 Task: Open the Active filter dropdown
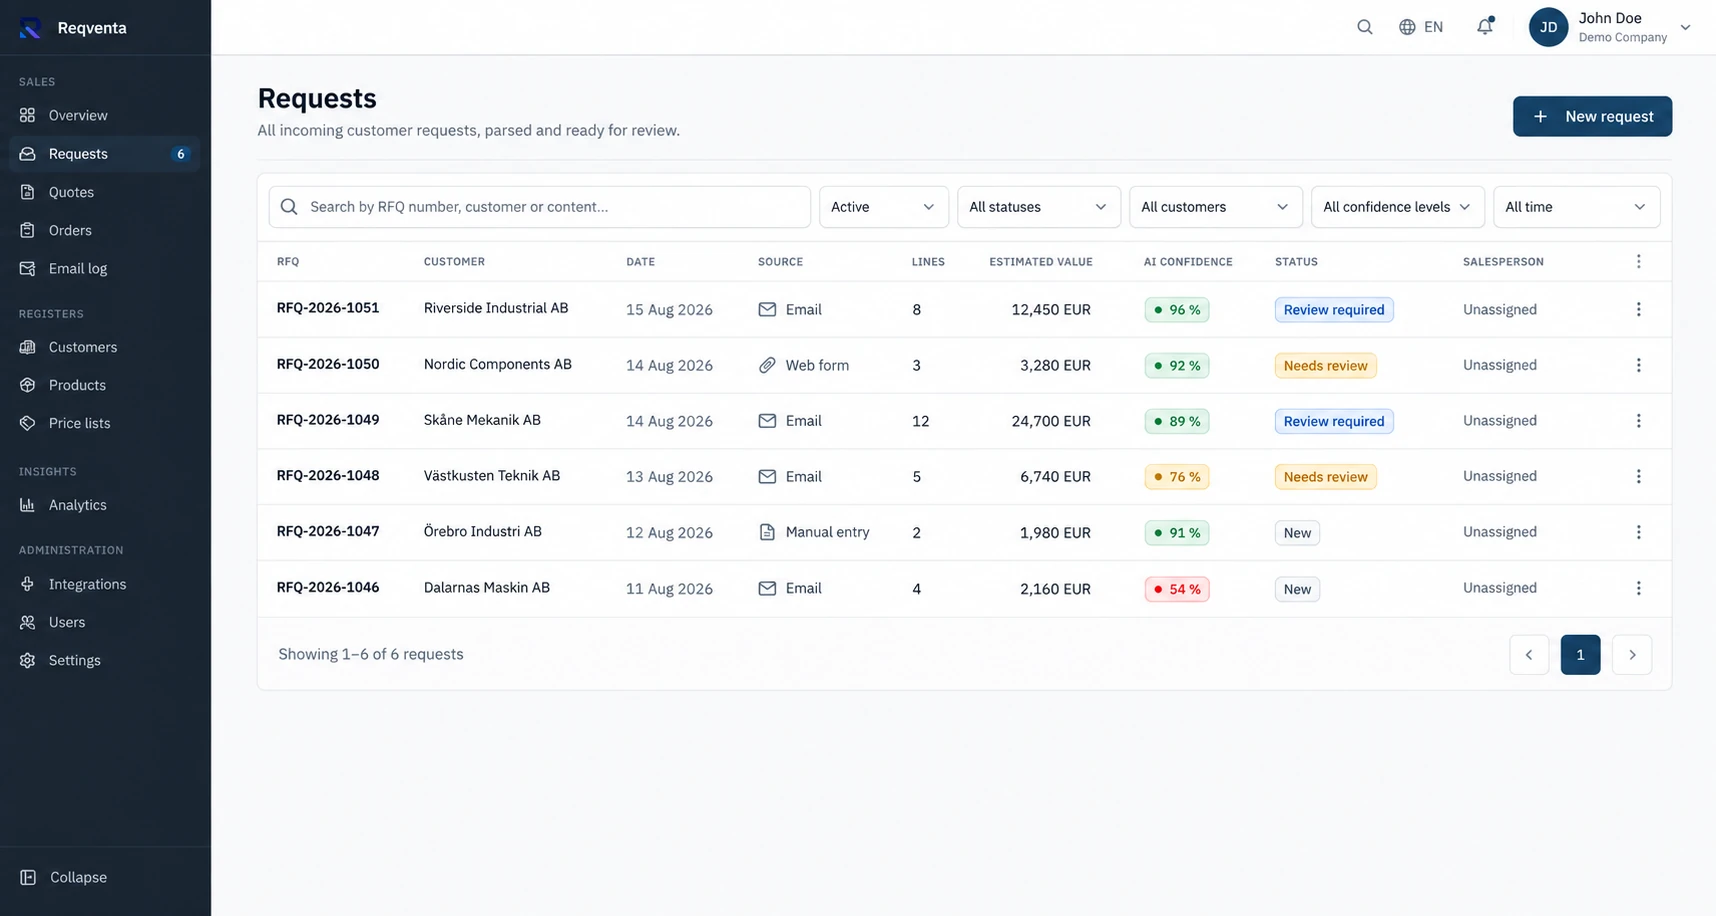883,207
